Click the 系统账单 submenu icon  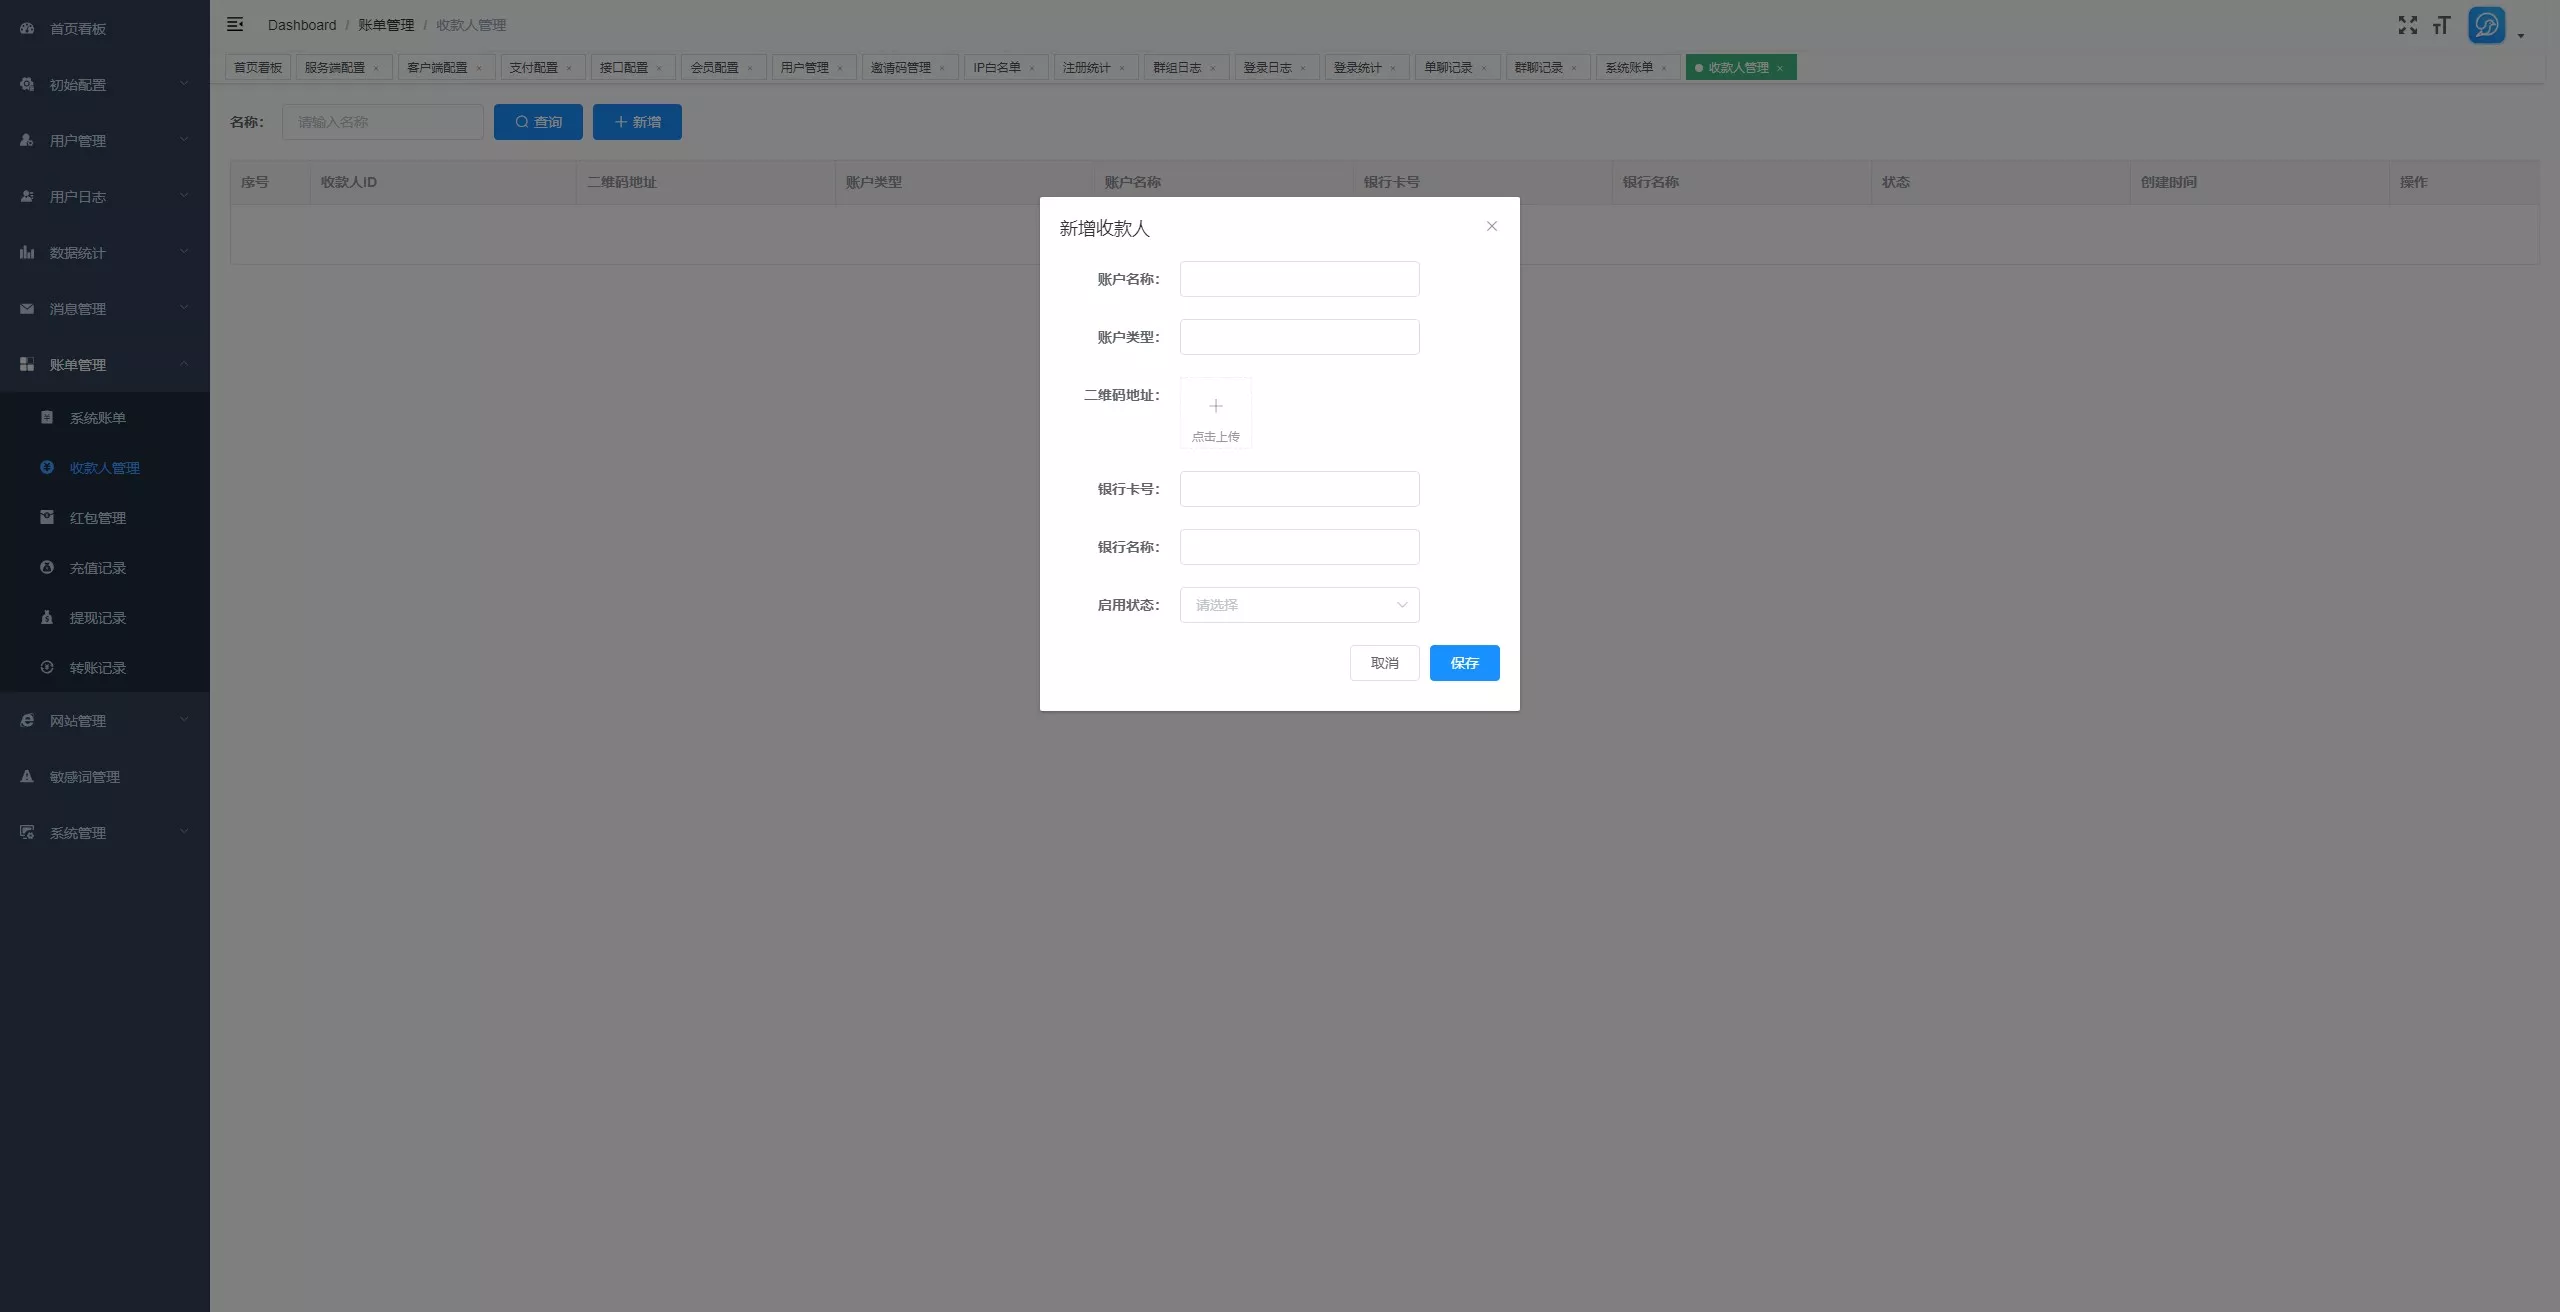tap(47, 417)
